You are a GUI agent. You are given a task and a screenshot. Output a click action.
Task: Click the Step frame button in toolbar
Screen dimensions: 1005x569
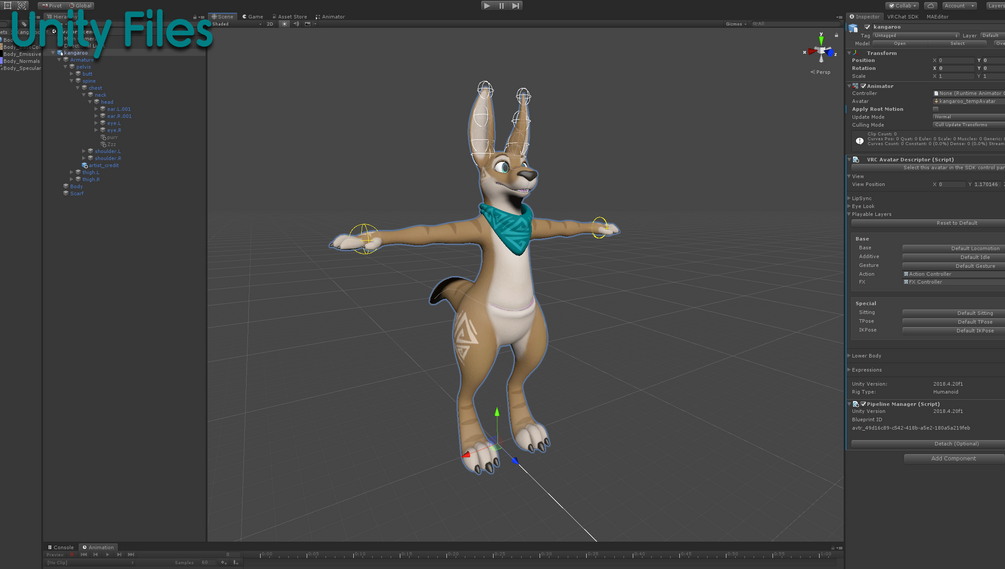tap(516, 5)
